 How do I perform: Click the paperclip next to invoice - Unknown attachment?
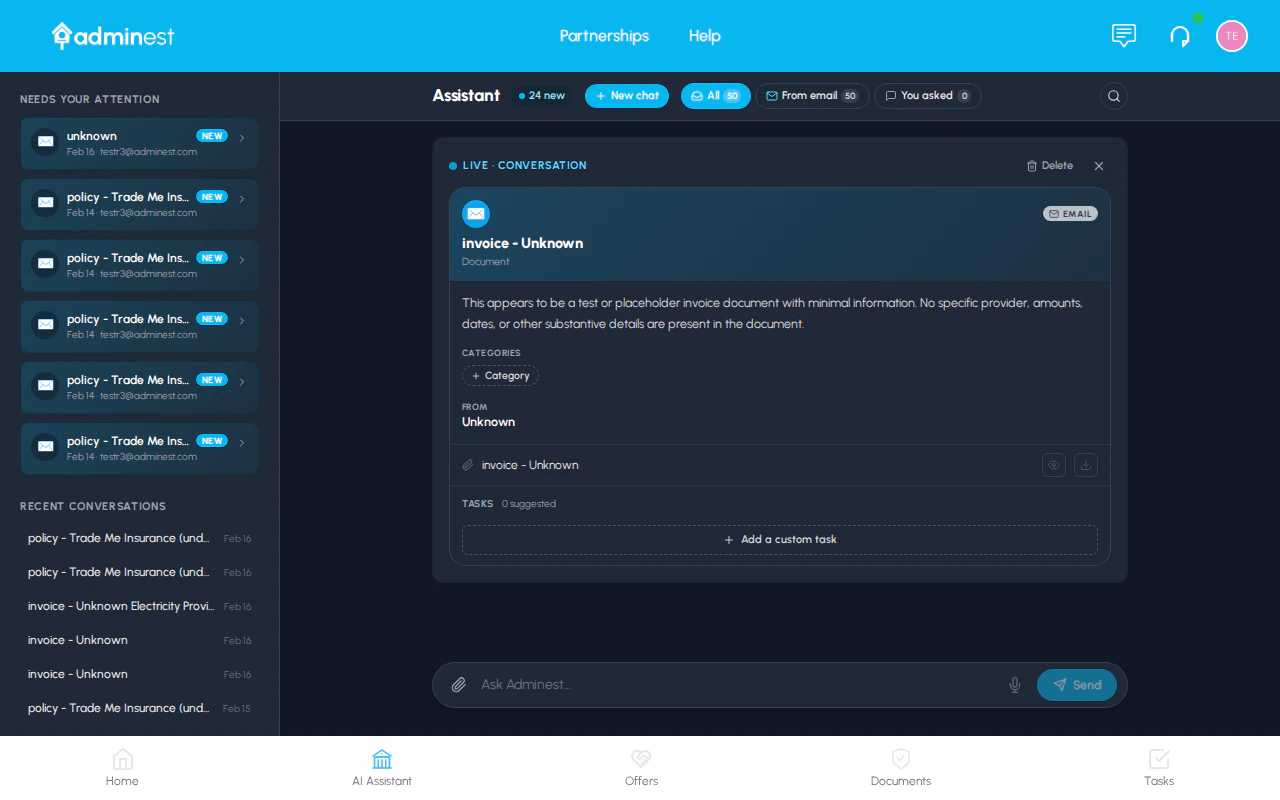tap(468, 465)
